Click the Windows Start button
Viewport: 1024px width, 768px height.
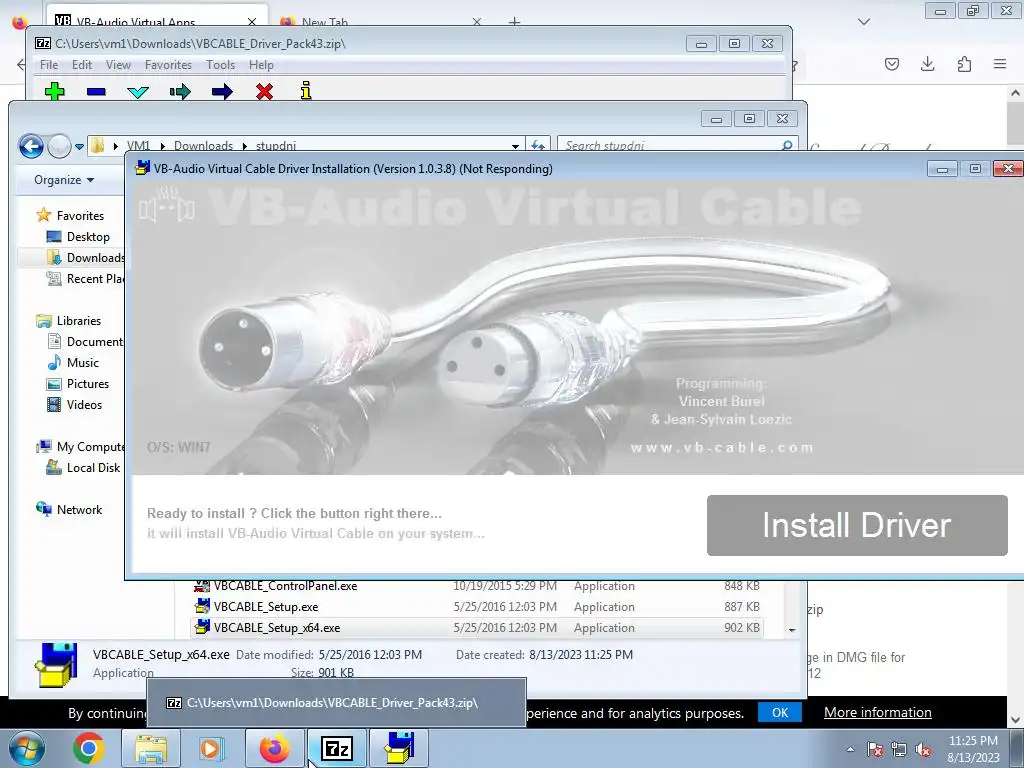25,748
